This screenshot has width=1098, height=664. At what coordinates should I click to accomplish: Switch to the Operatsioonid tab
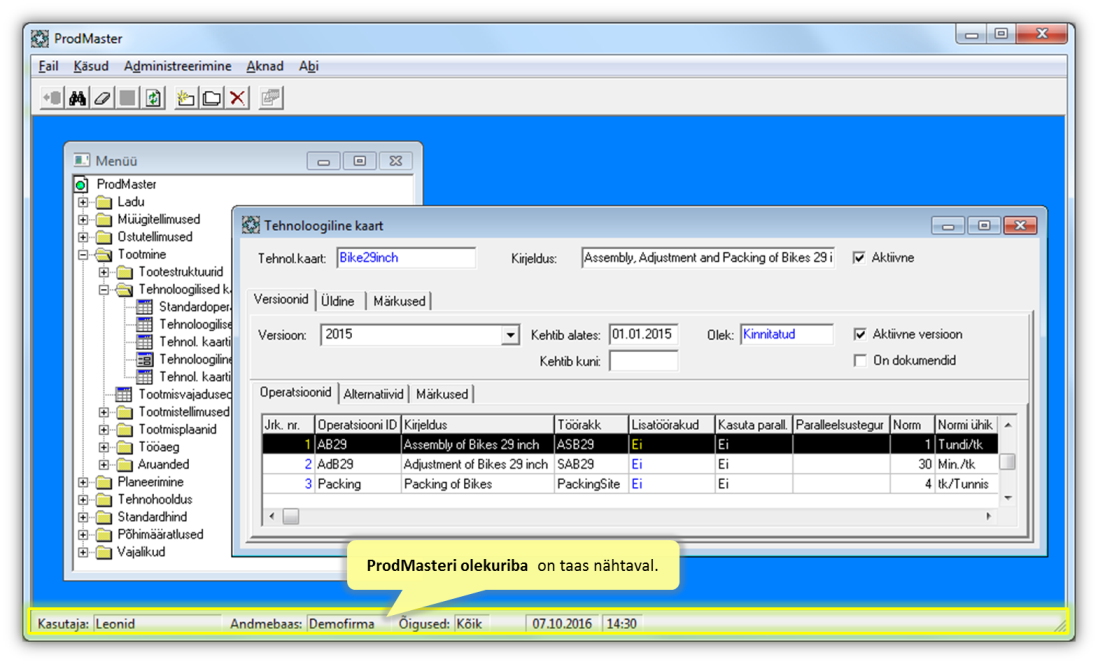pyautogui.click(x=296, y=392)
